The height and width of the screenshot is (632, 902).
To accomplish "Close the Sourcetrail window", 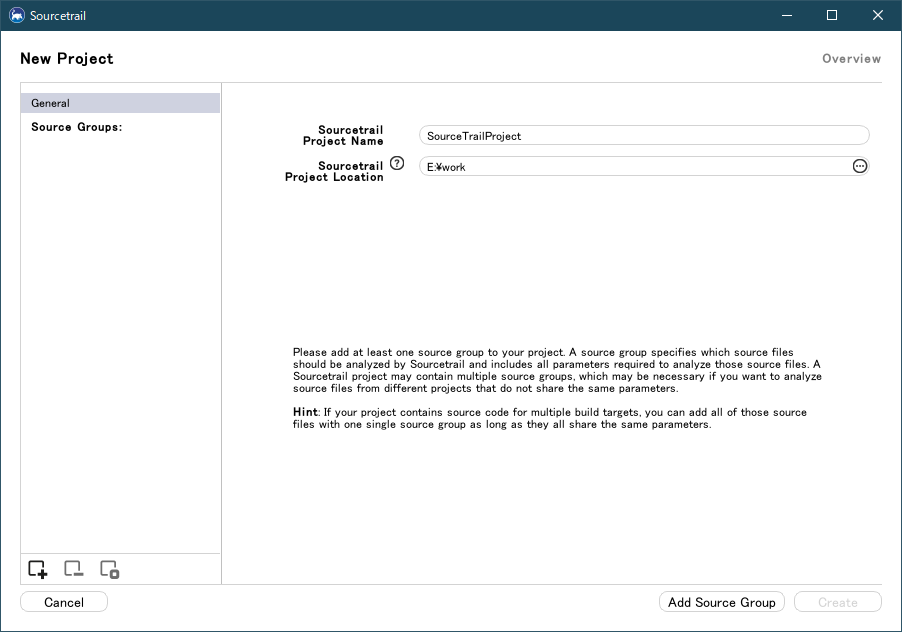I will tap(878, 16).
